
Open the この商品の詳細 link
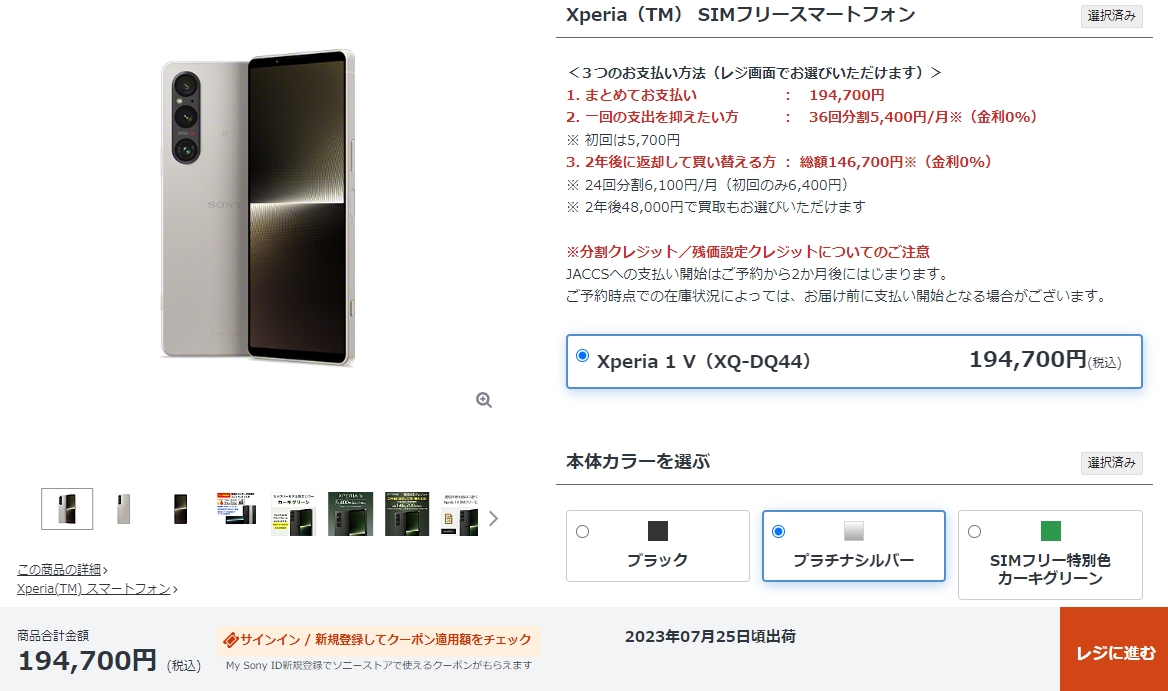(x=59, y=570)
